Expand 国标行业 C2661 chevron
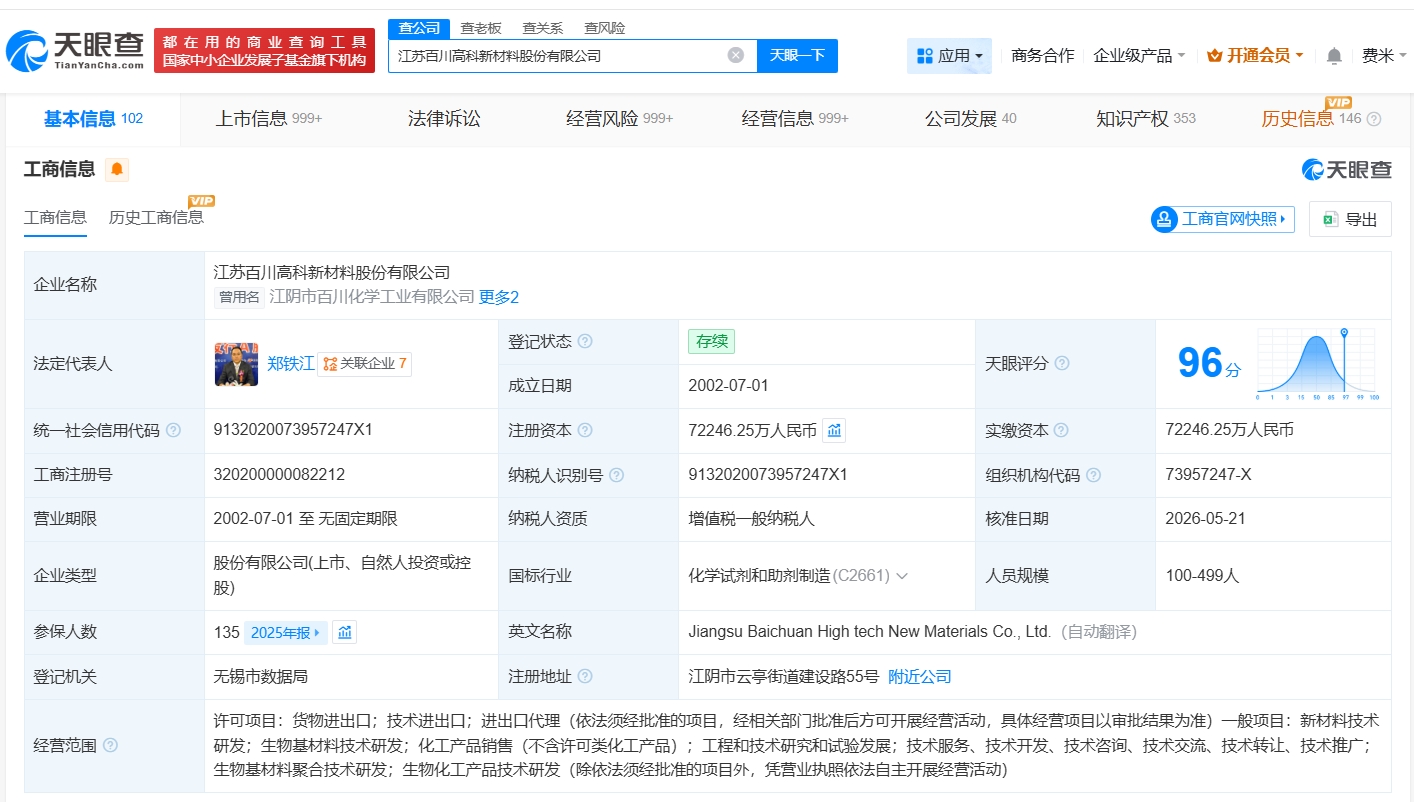1414x802 pixels. click(902, 576)
